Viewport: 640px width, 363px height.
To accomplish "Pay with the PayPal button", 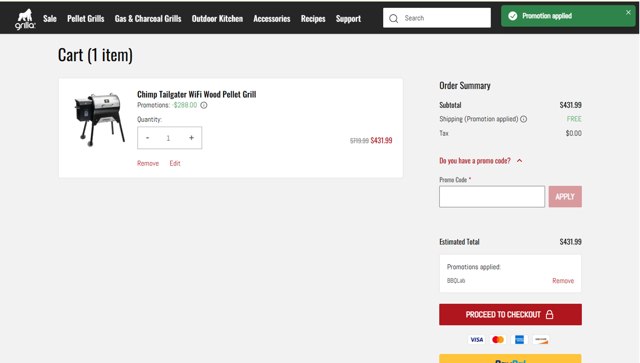I will click(x=510, y=359).
